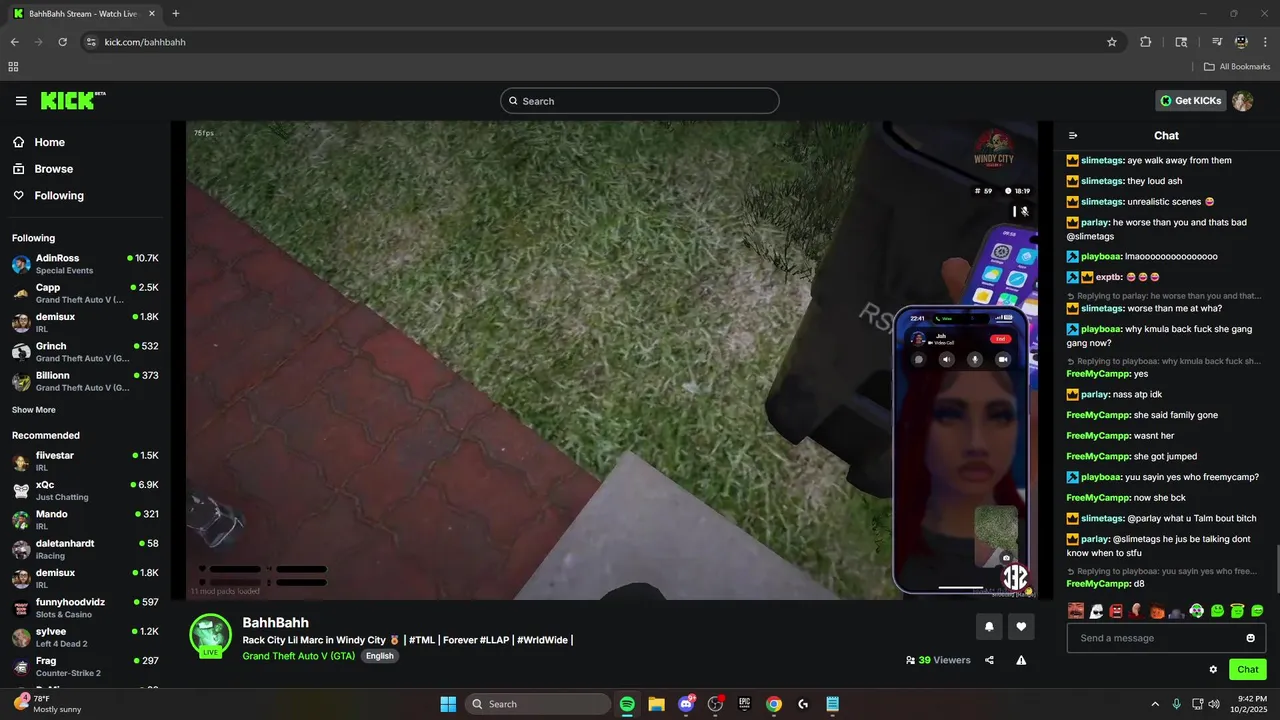Open AdinRoss channel in Following
This screenshot has width=1280, height=720.
[x=85, y=264]
